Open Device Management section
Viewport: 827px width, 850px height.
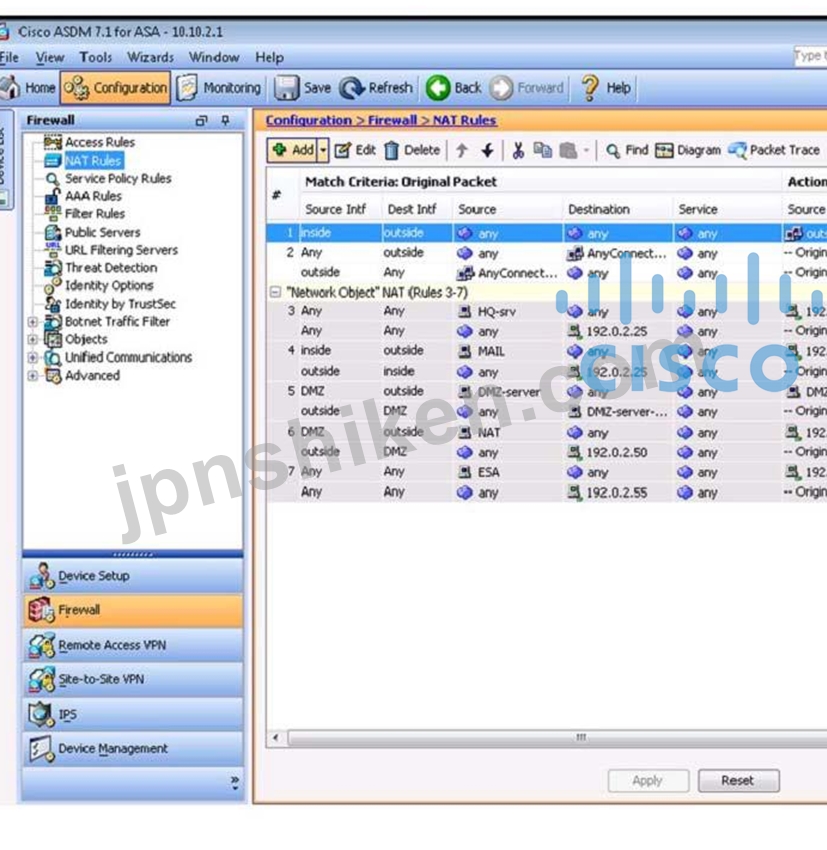(133, 749)
